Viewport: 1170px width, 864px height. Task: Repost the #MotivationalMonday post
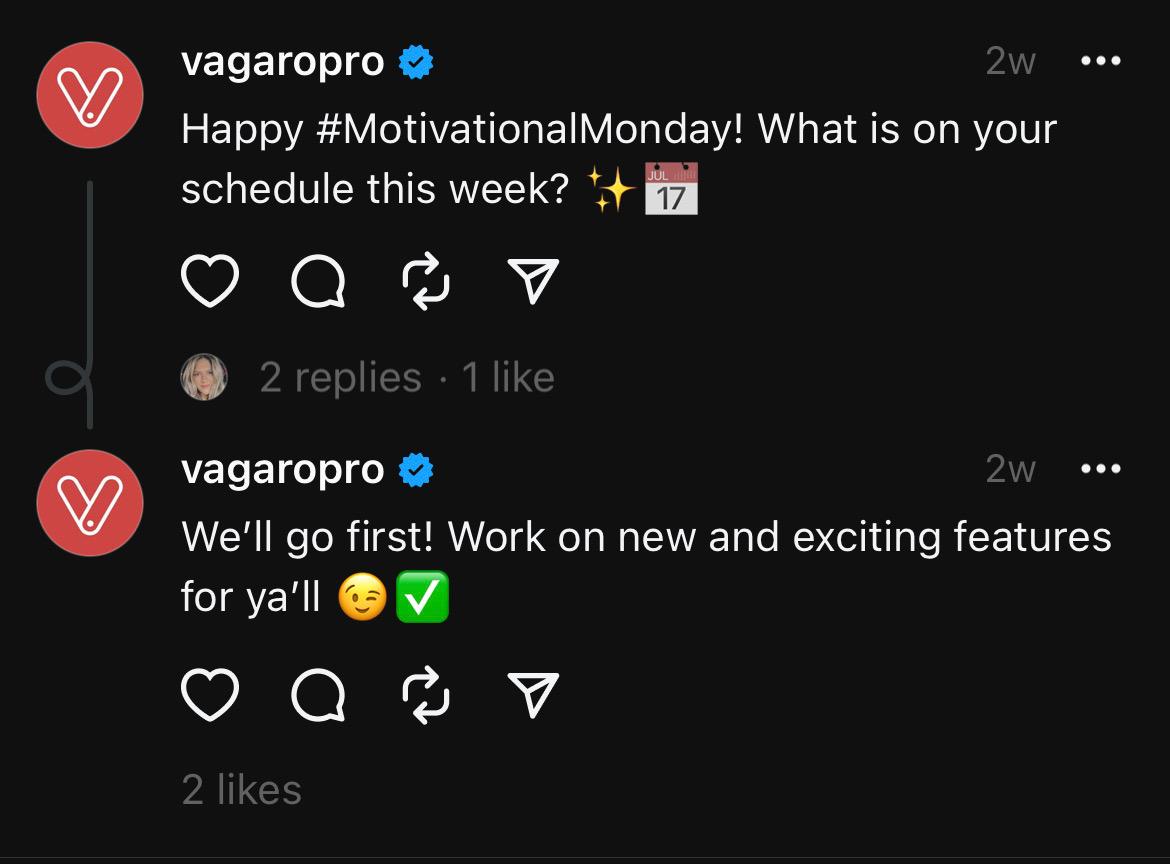pyautogui.click(x=426, y=282)
